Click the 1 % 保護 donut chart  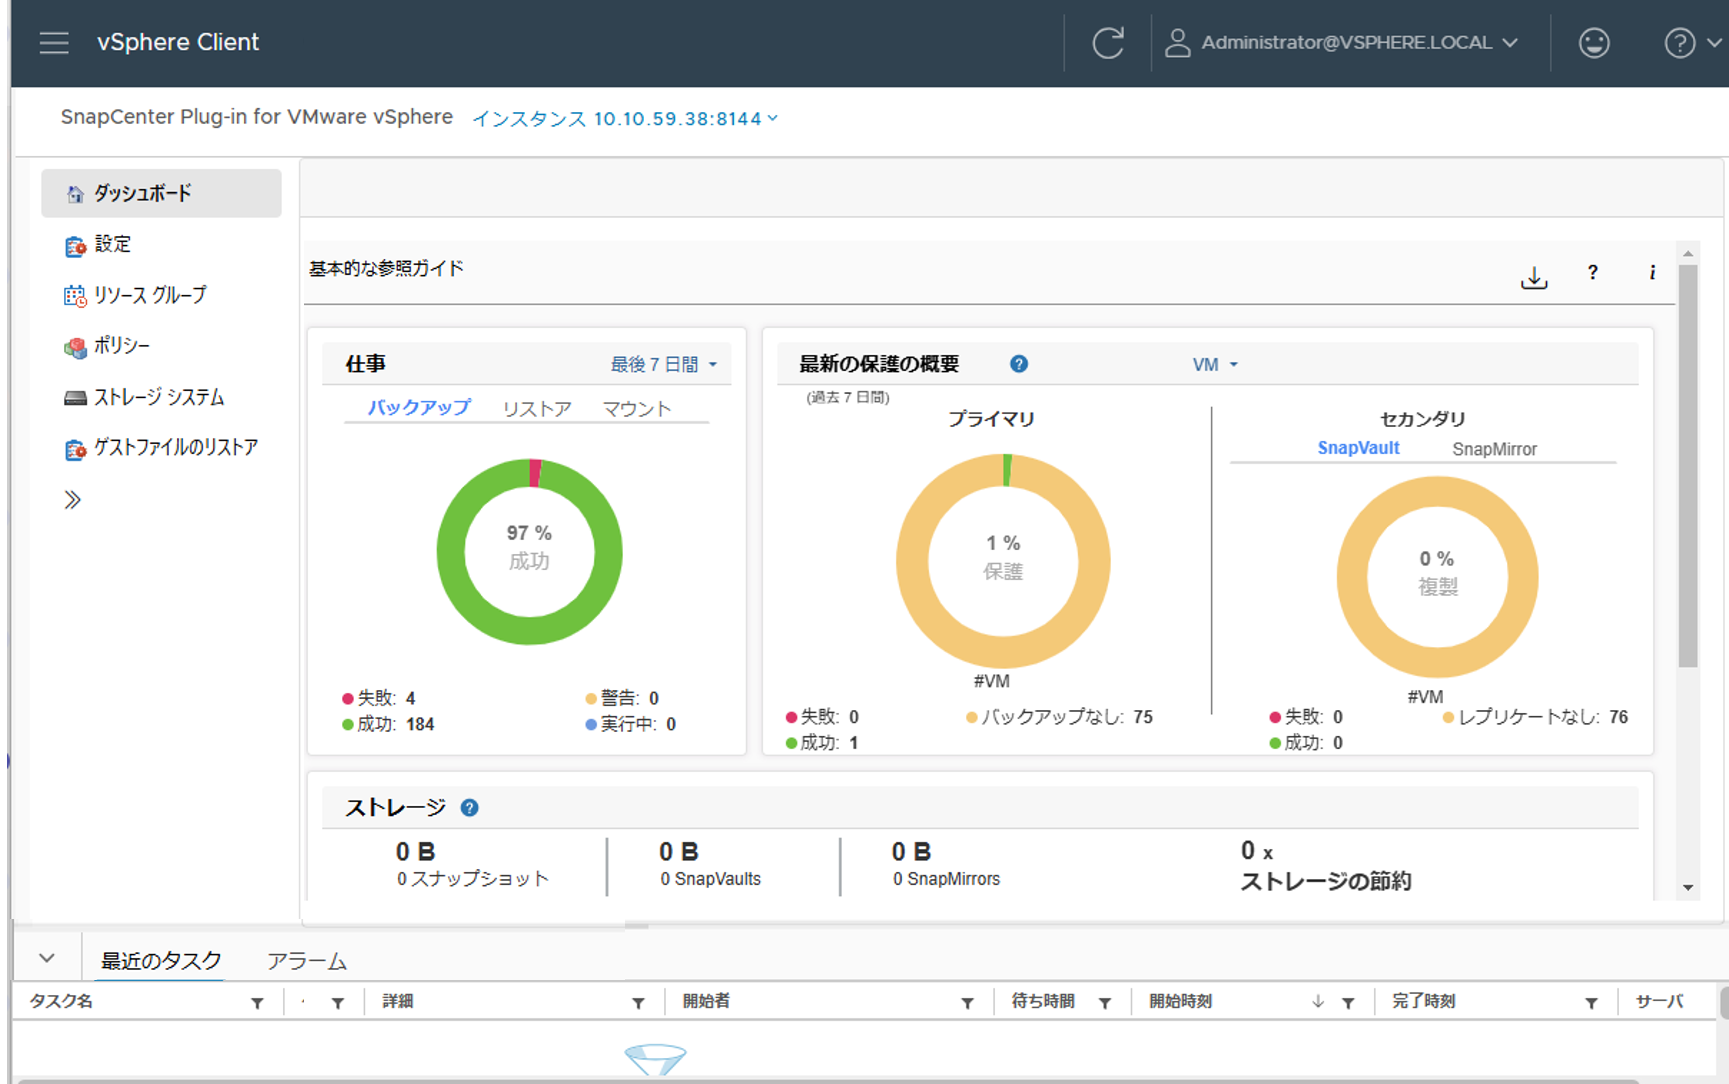[x=1003, y=561]
